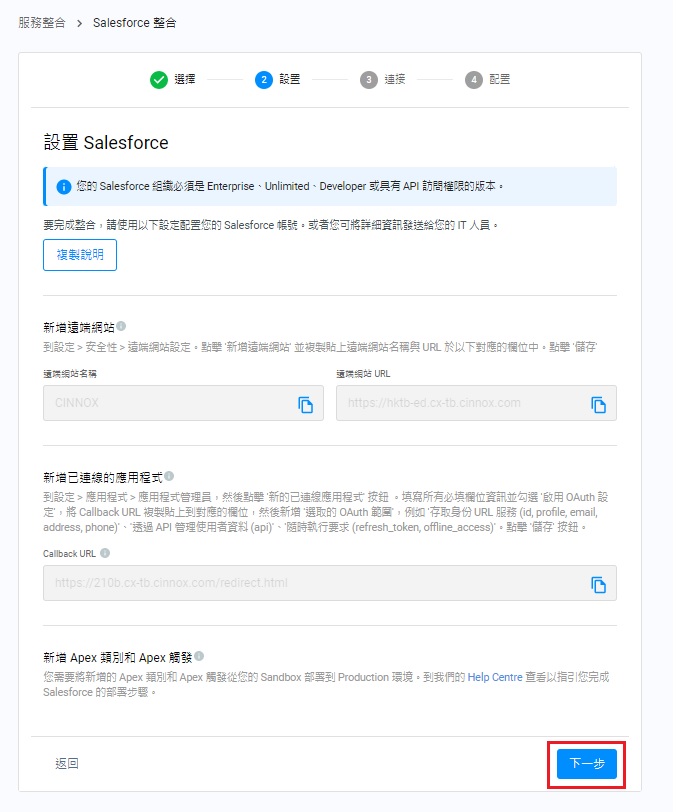
Task: Show info tooltip beside 新增已連線的應用程式
Action: pyautogui.click(x=169, y=476)
